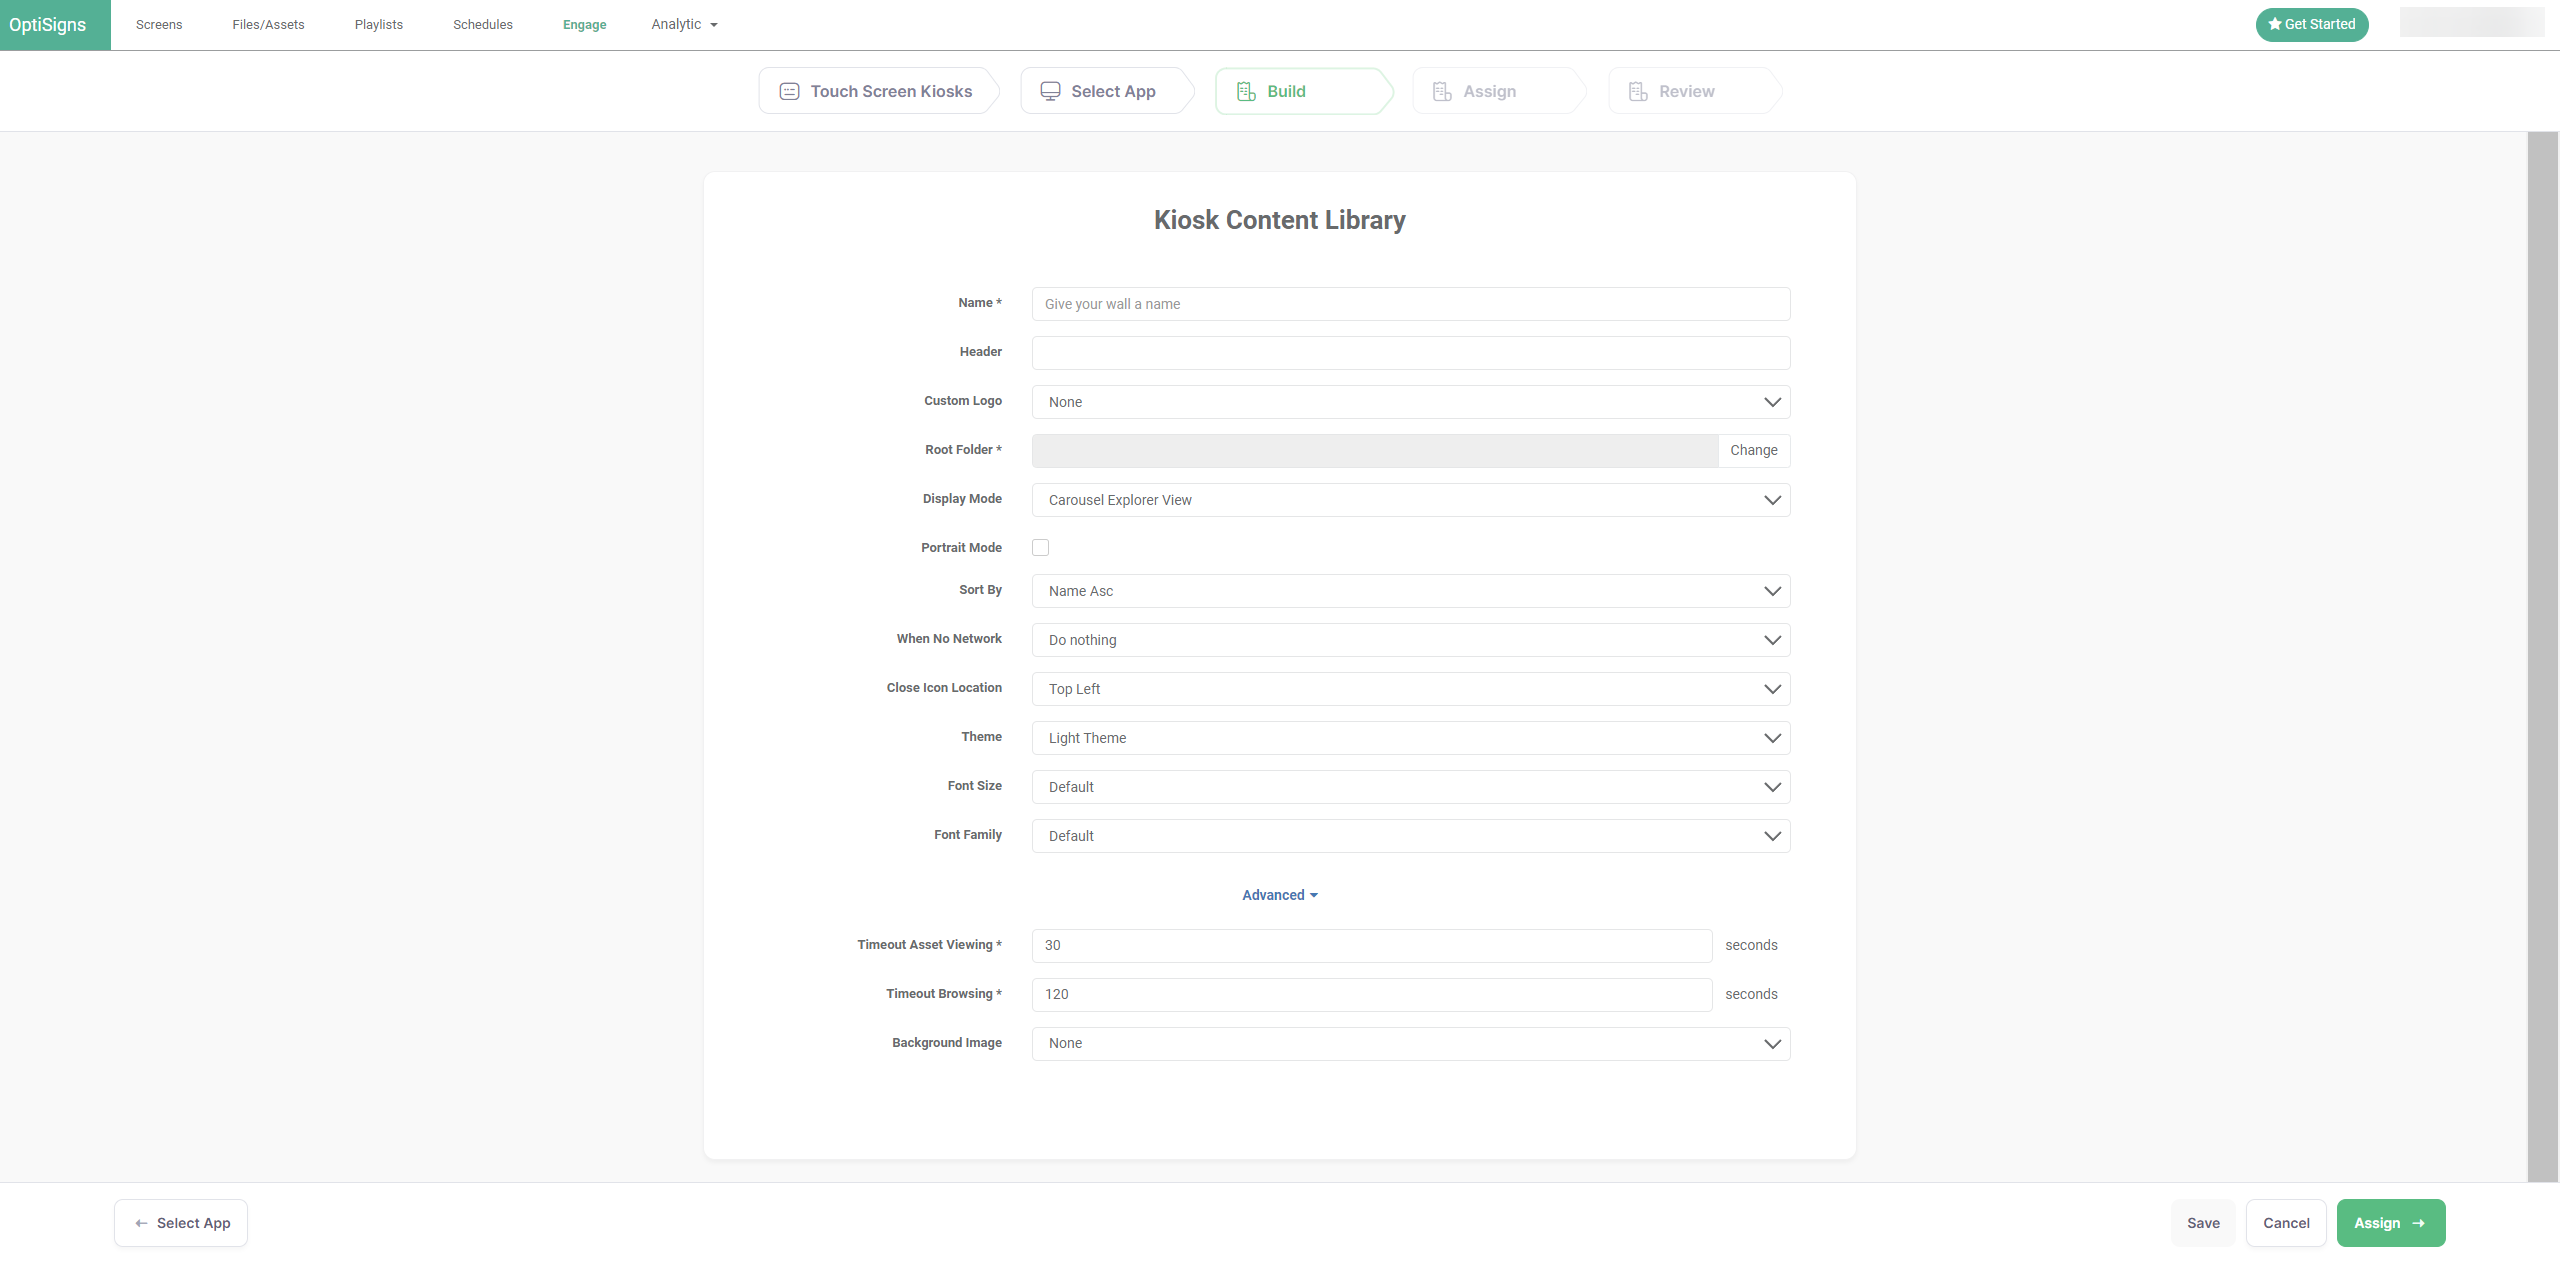Screen dimensions: 2560x1262
Task: Click the Get Started button
Action: click(2312, 24)
